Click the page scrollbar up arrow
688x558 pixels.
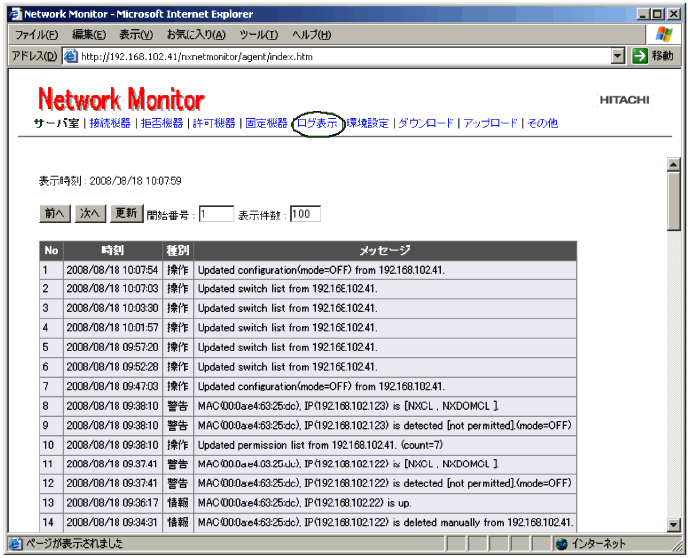674,165
